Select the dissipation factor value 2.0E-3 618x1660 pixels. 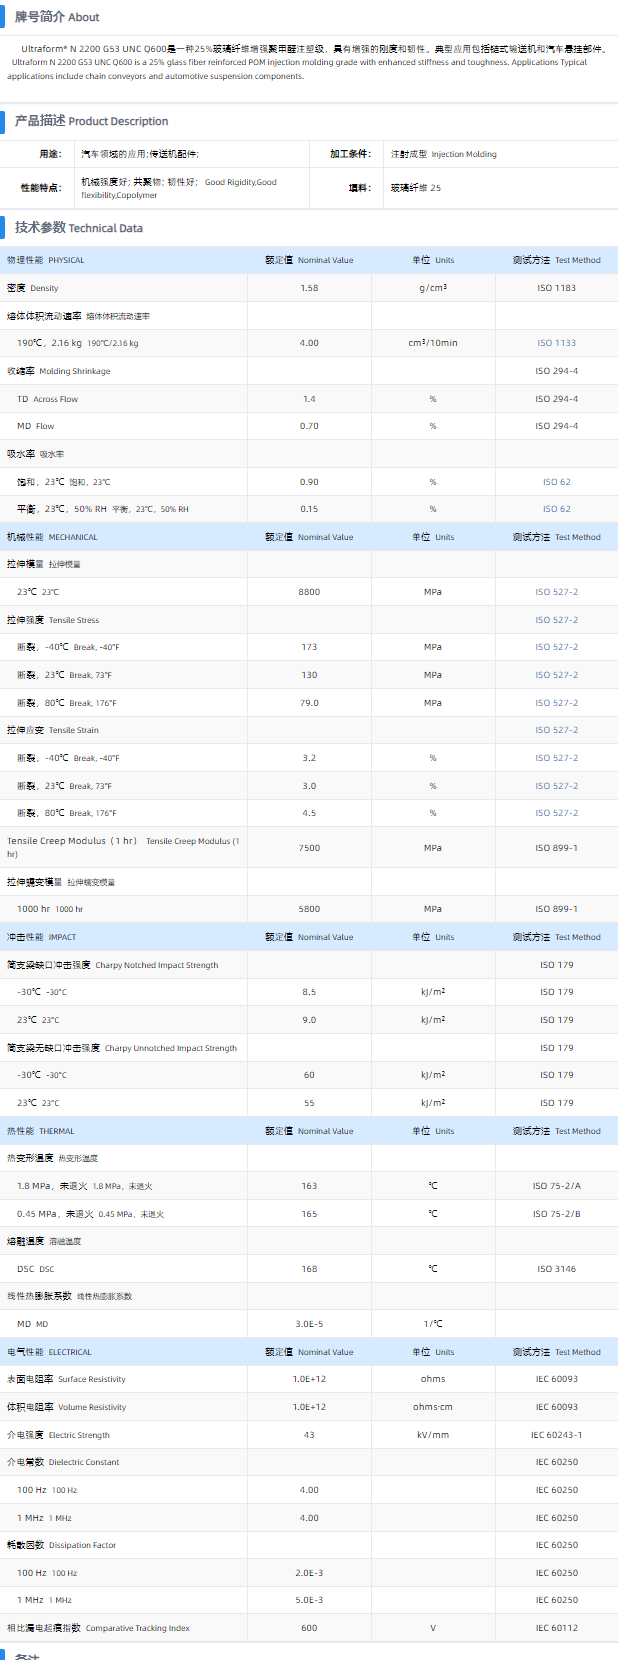pyautogui.click(x=309, y=1573)
